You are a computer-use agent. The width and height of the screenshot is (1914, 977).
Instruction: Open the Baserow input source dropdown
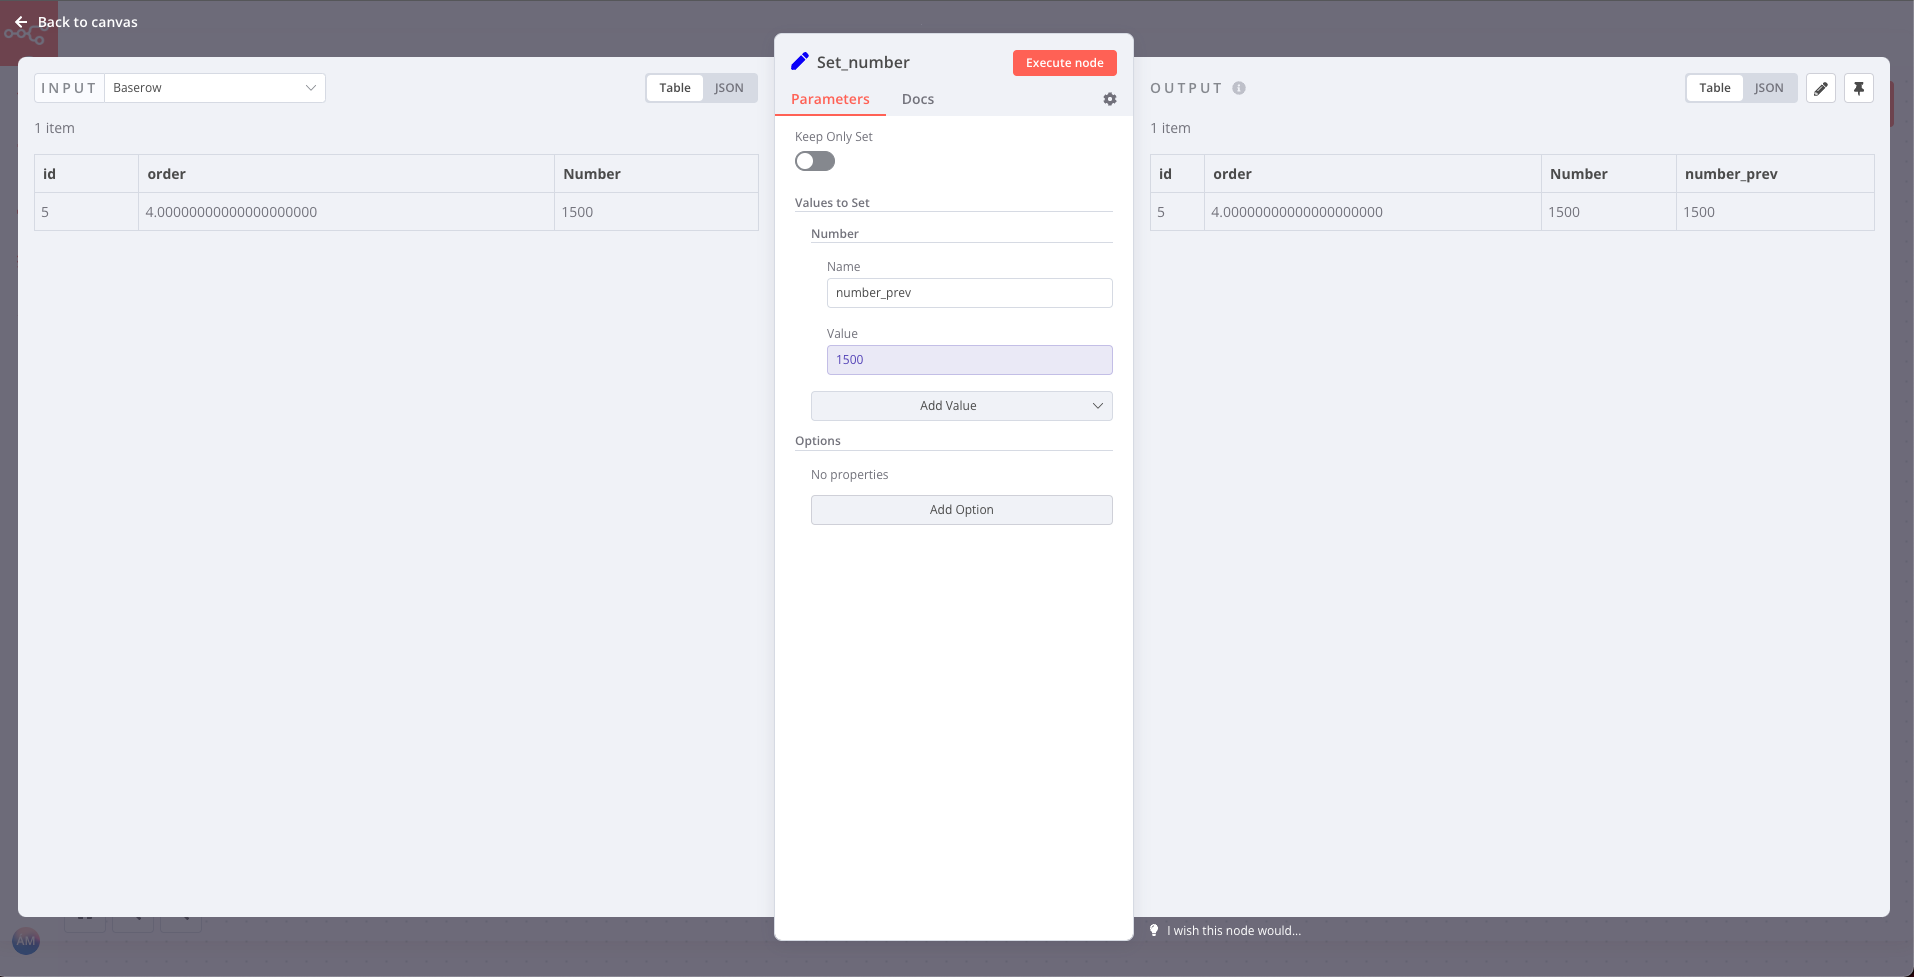tap(215, 88)
